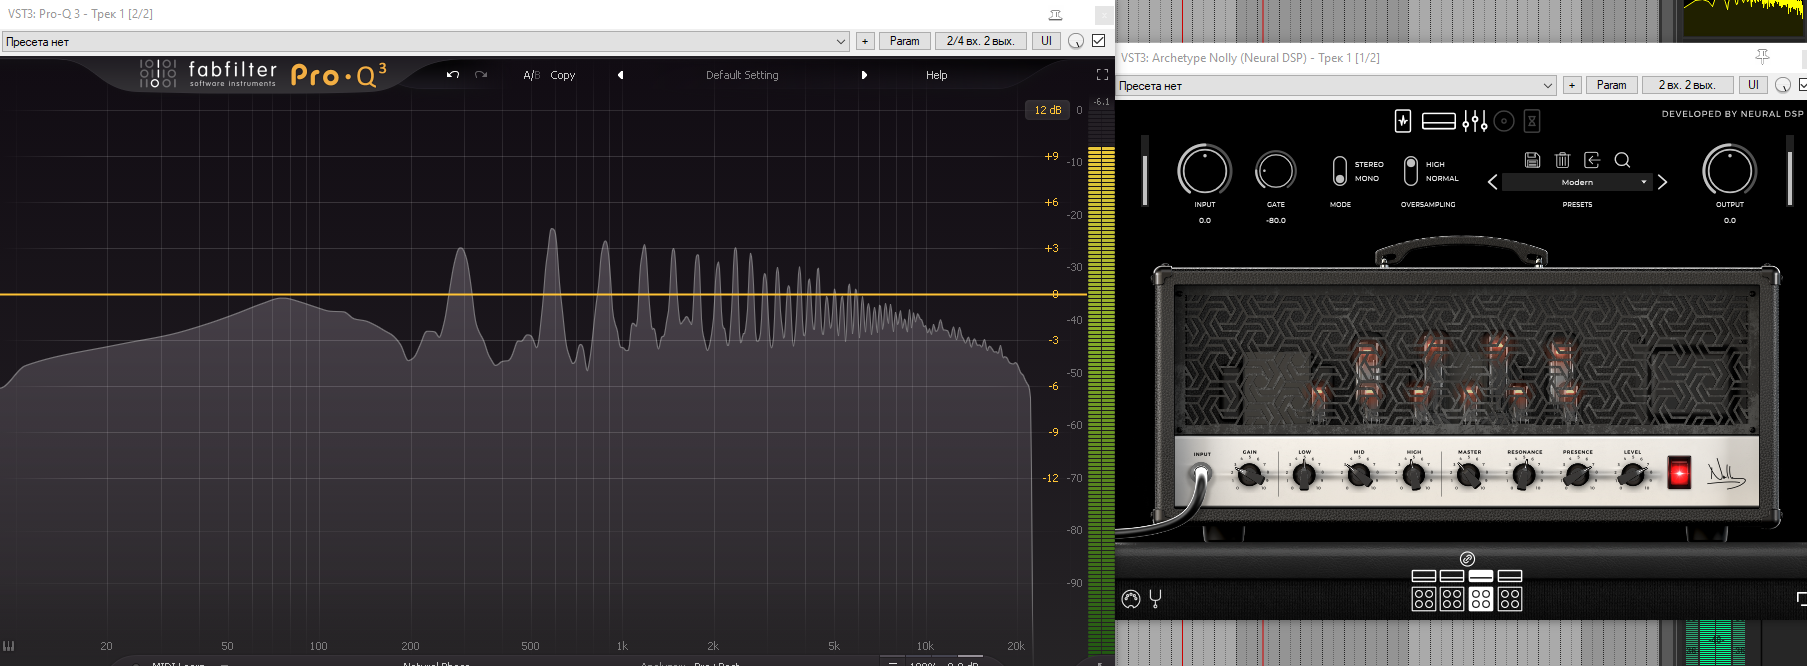Open EQ sliders section icon
This screenshot has height=666, width=1807.
point(1474,121)
